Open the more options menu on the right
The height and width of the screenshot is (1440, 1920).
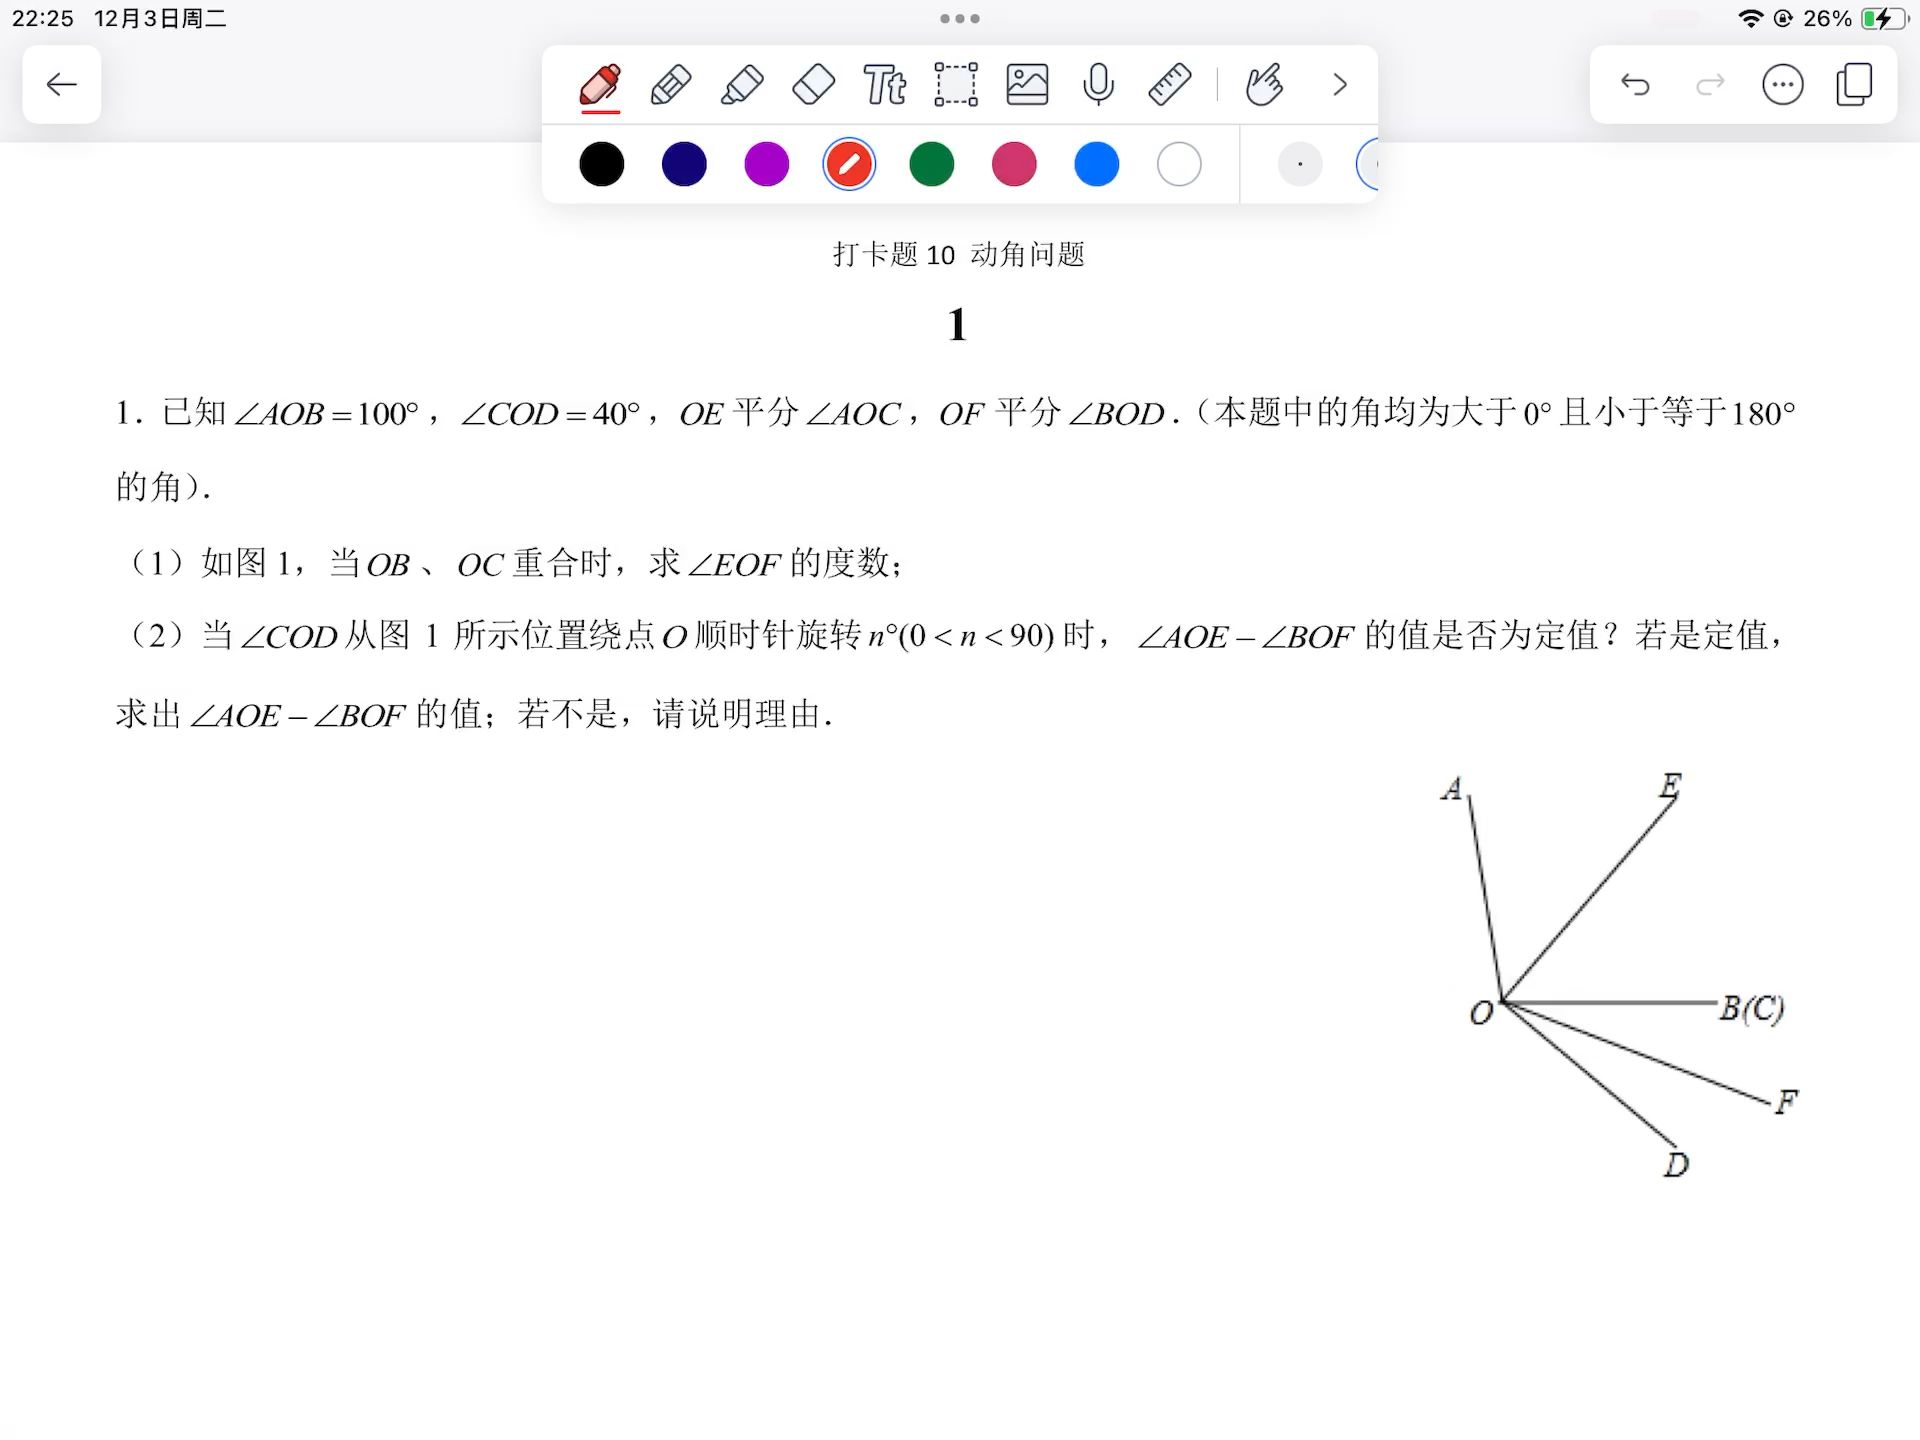1782,85
